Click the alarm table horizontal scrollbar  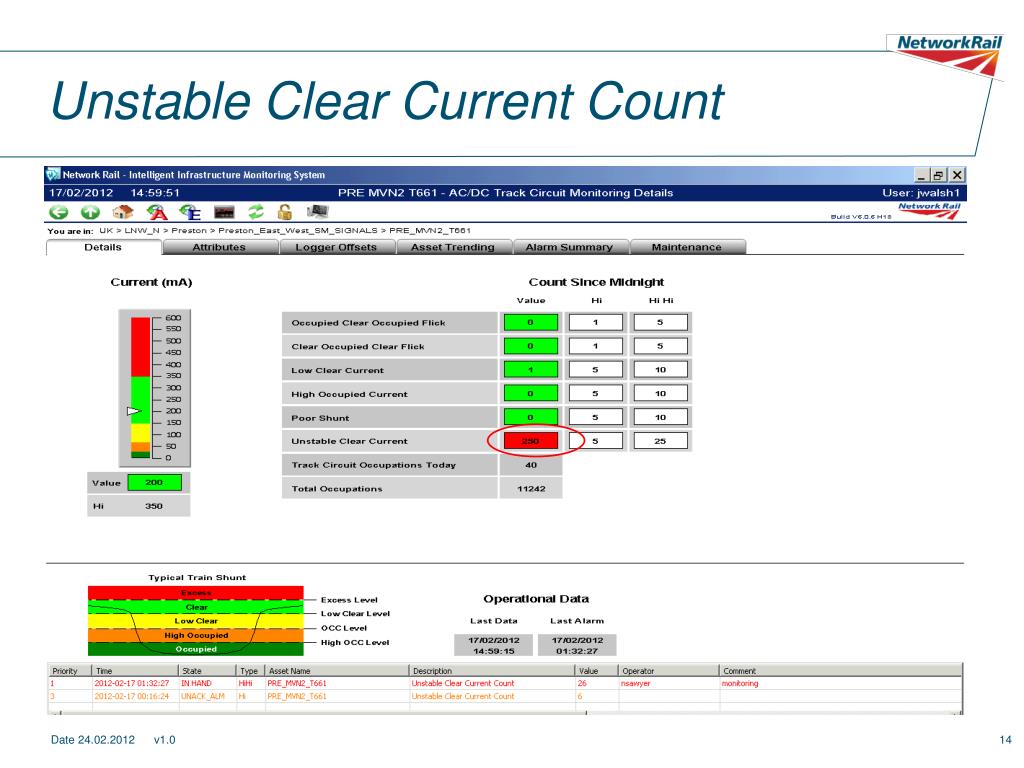[x=505, y=712]
